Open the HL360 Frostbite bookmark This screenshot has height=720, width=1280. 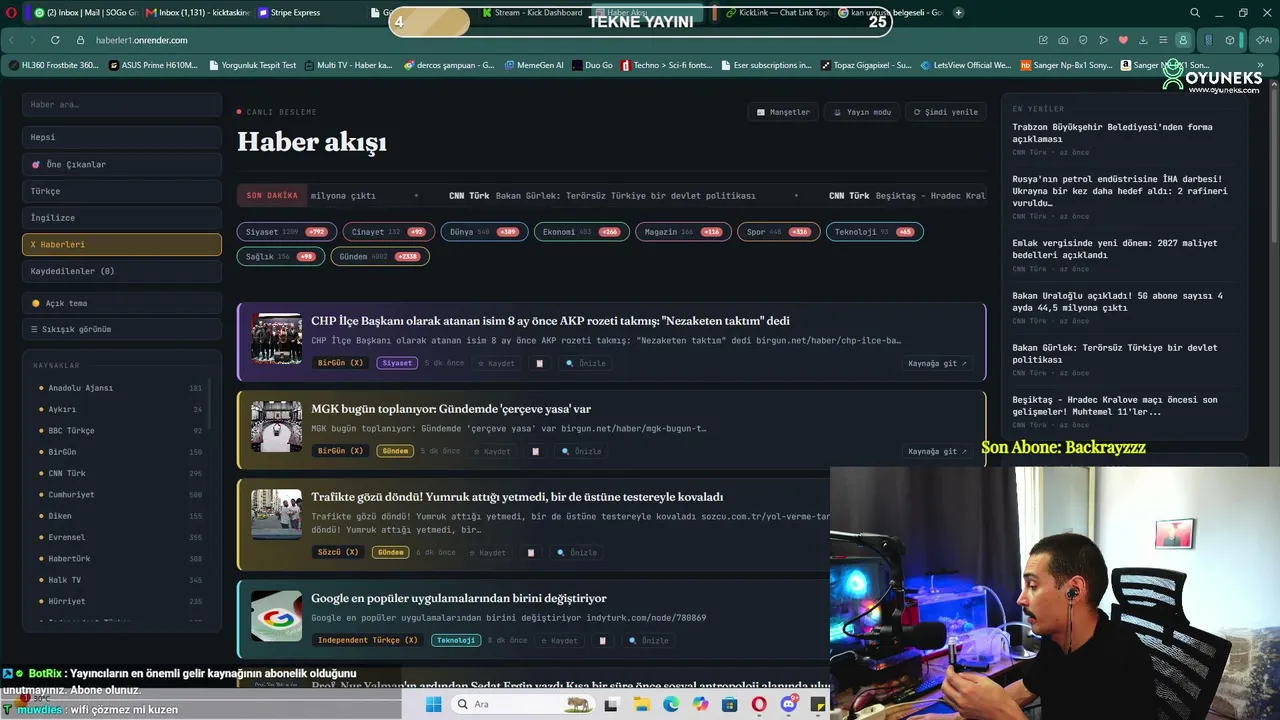(53, 65)
